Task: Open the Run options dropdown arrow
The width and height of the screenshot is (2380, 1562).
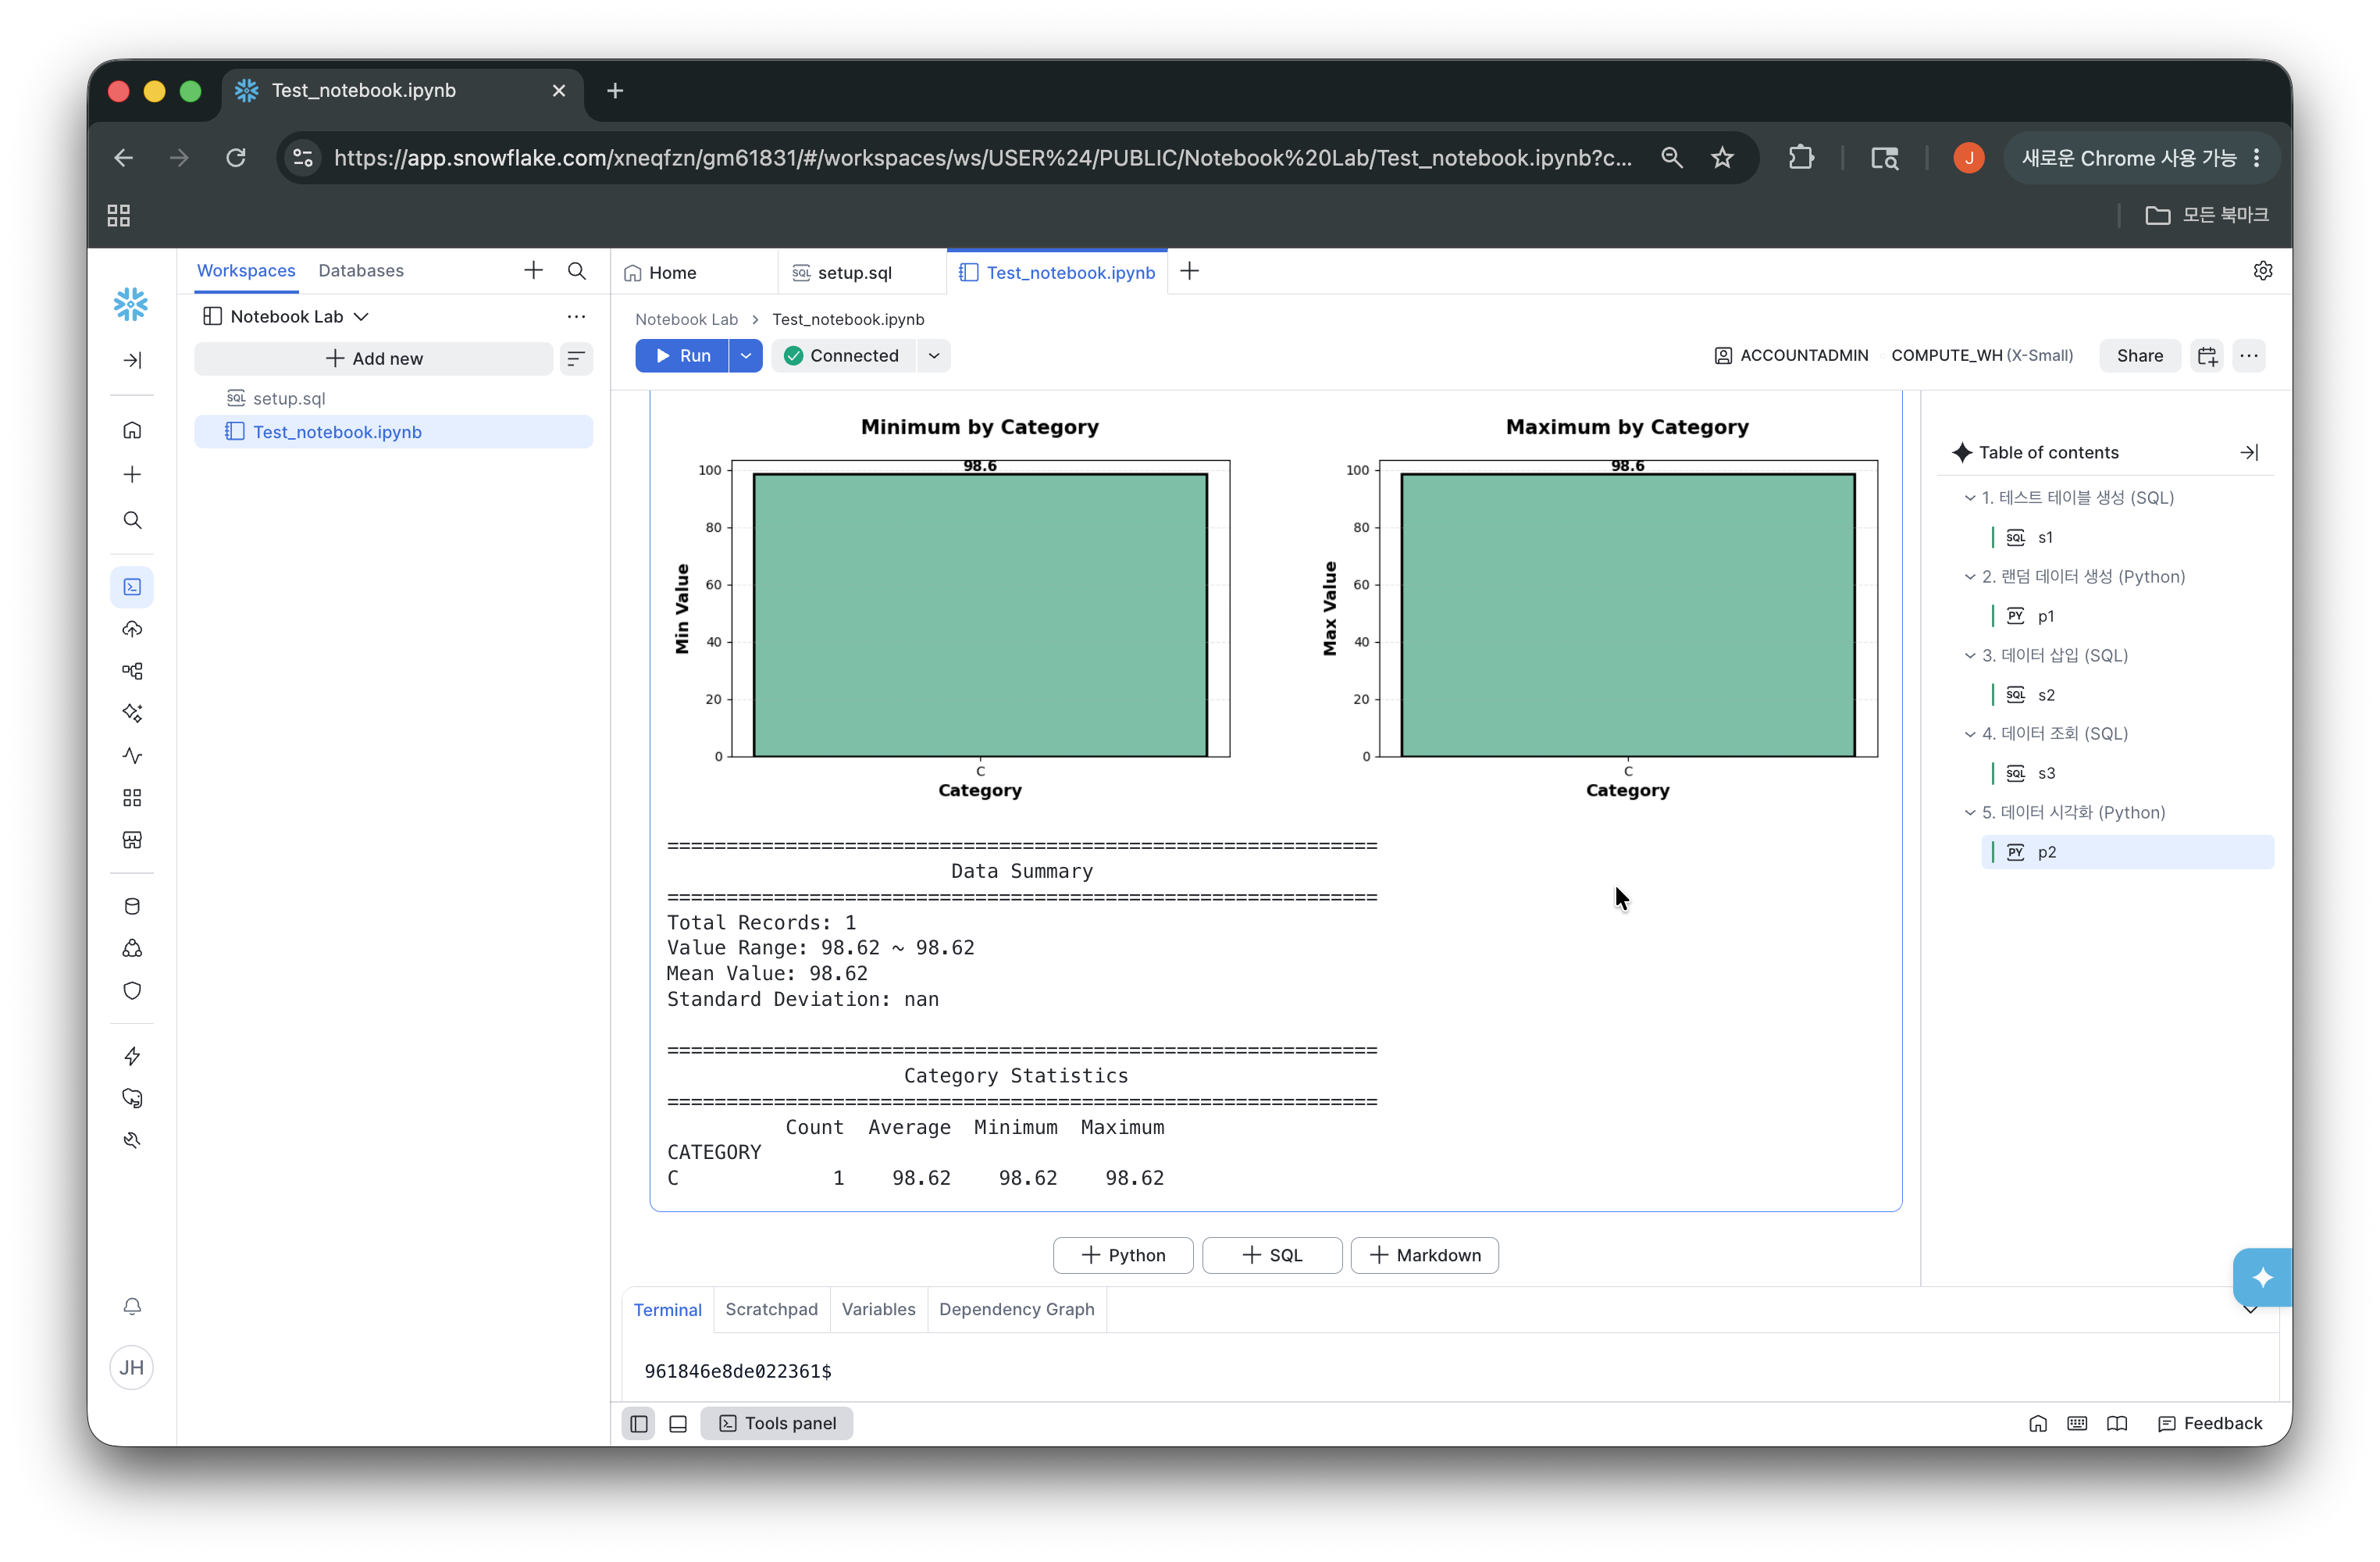Action: [746, 356]
